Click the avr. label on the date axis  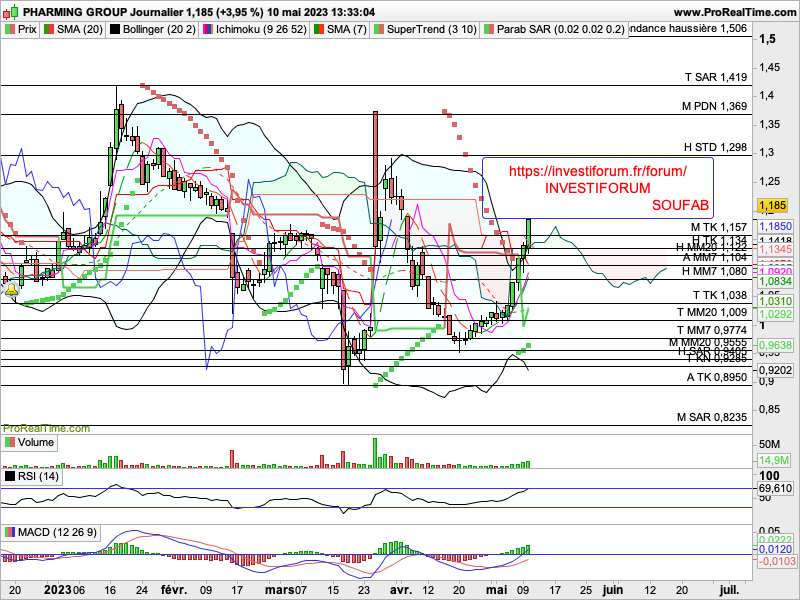click(x=401, y=590)
